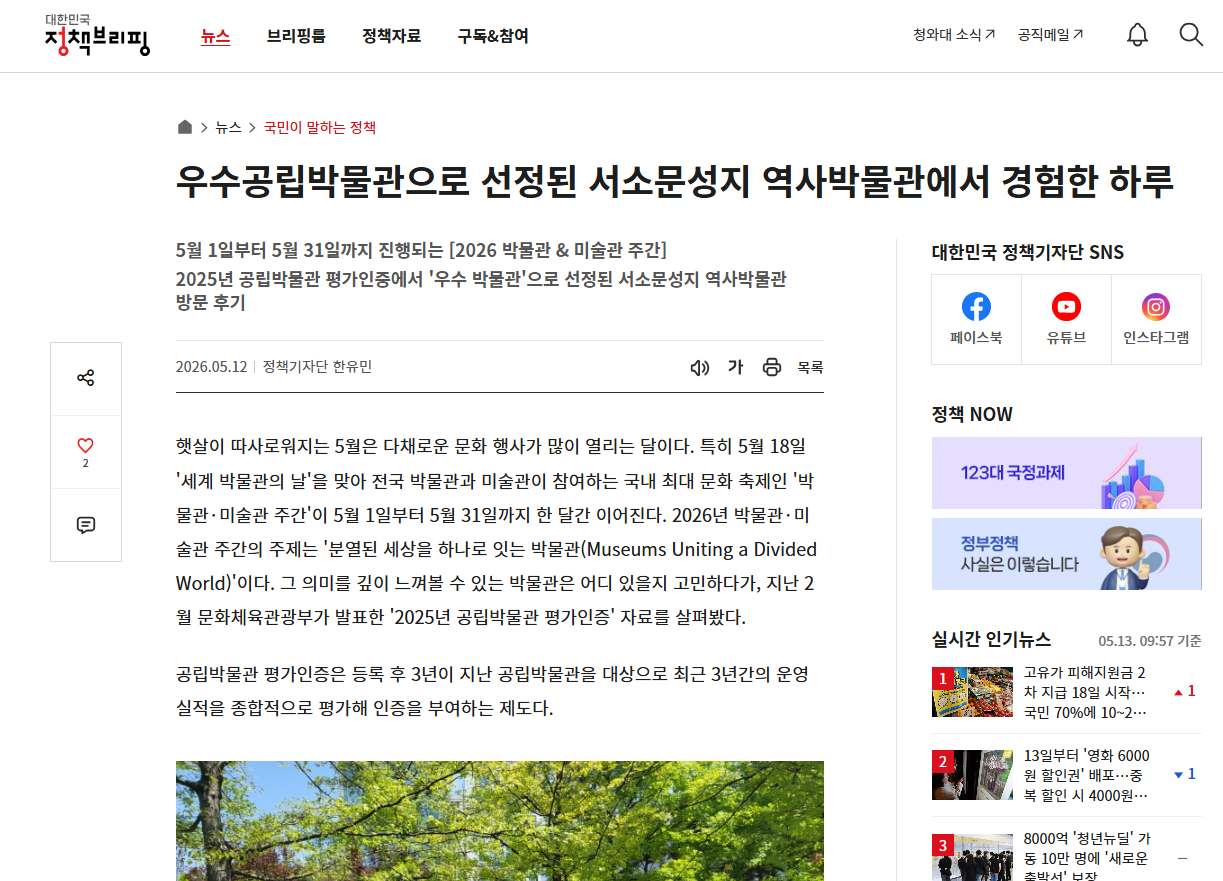1223x881 pixels.
Task: Visit the 공직메일 external link
Action: (x=1050, y=35)
